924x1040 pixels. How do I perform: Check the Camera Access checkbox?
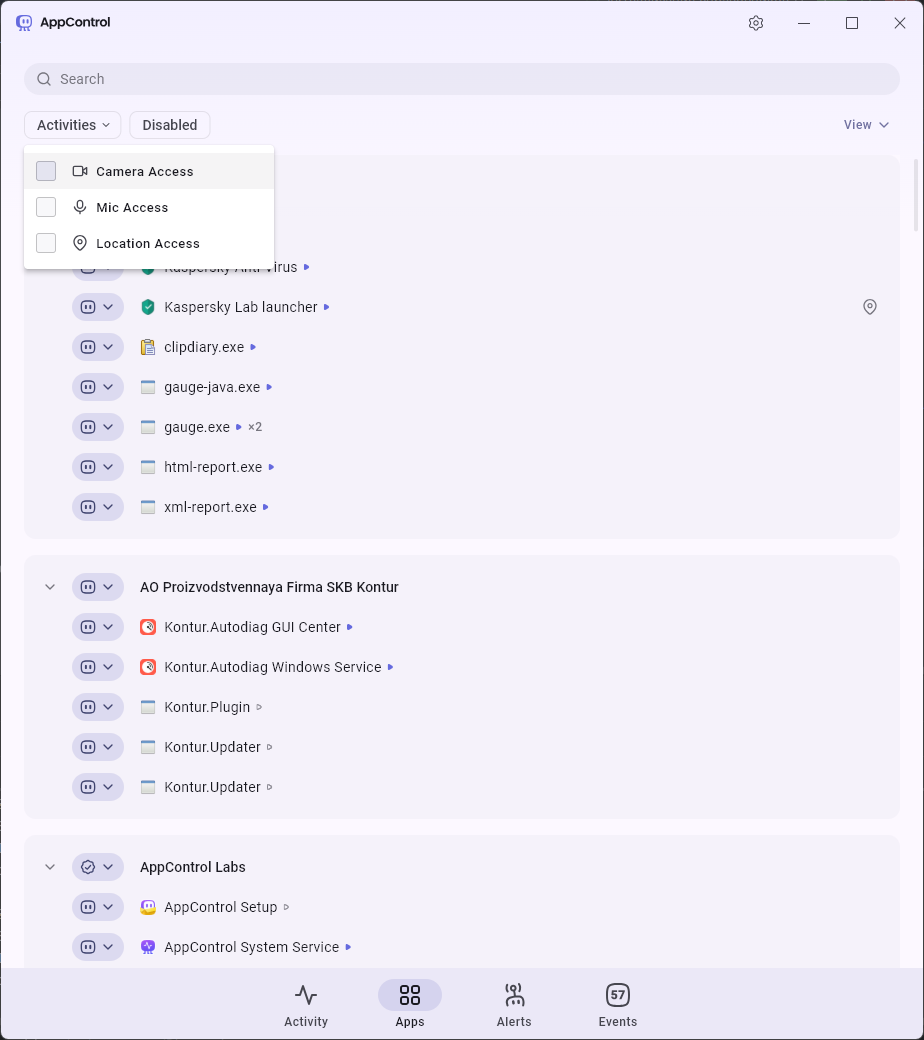click(46, 171)
